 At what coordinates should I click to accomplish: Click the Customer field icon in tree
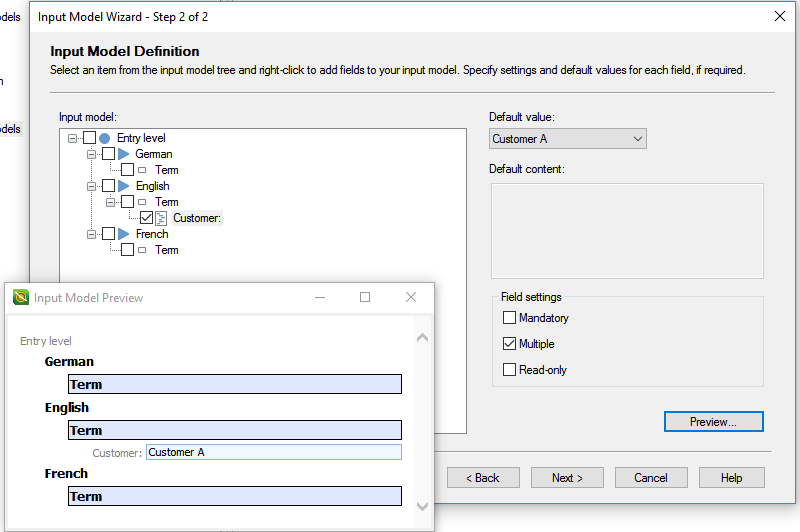161,218
